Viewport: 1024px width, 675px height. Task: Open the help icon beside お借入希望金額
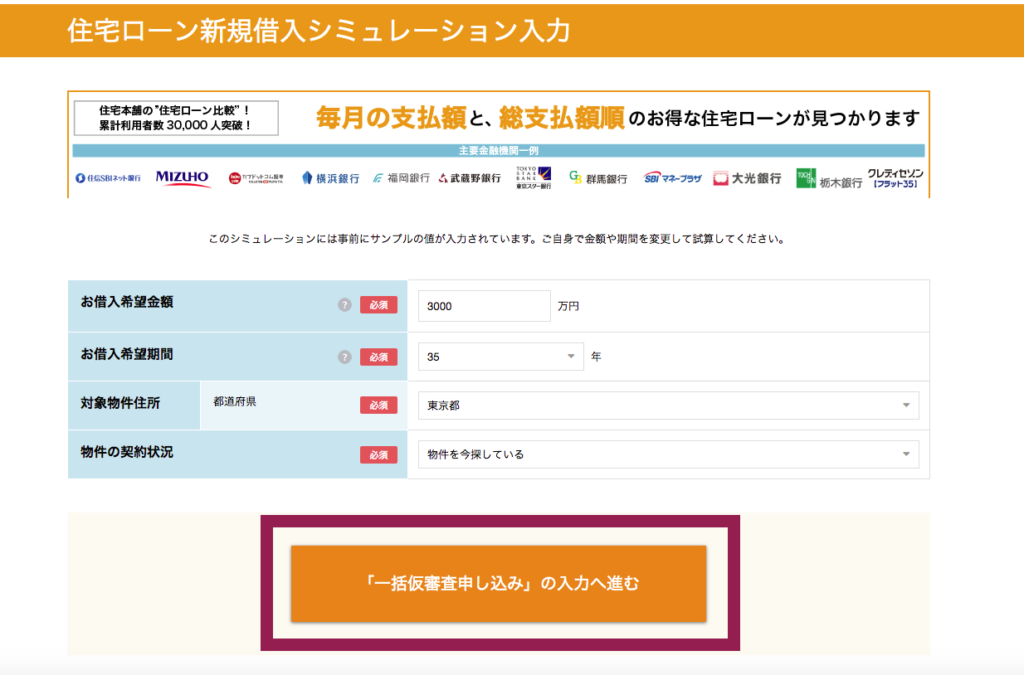coord(344,305)
